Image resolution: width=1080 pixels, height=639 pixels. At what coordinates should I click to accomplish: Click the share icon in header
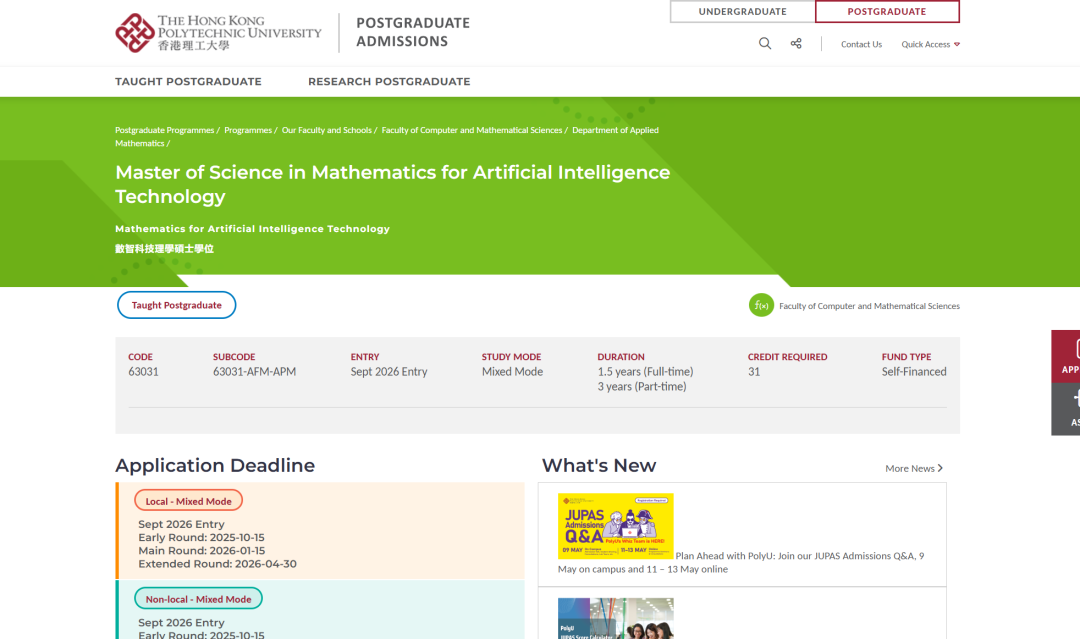796,43
